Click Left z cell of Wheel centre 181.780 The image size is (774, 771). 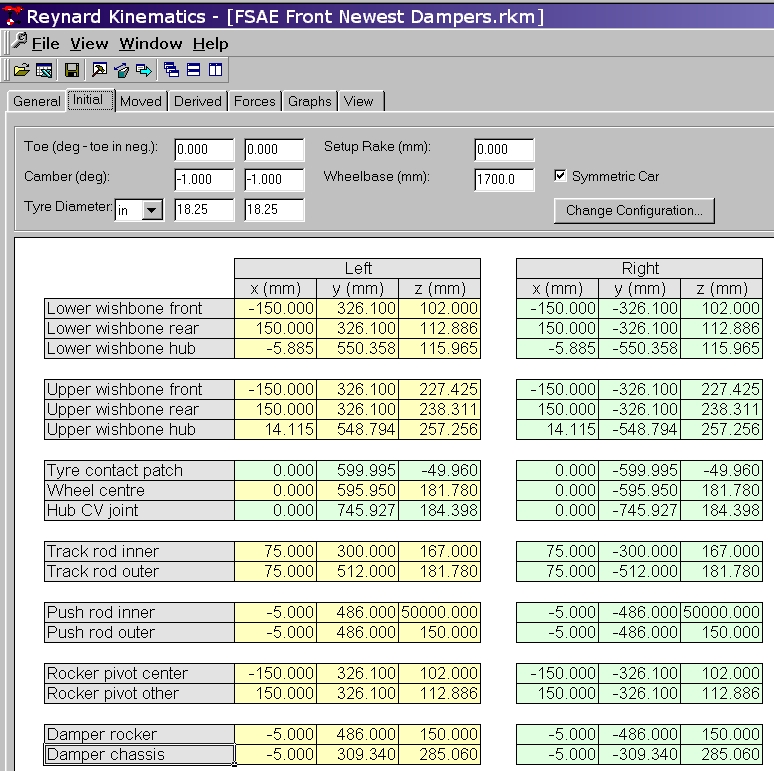click(x=439, y=491)
